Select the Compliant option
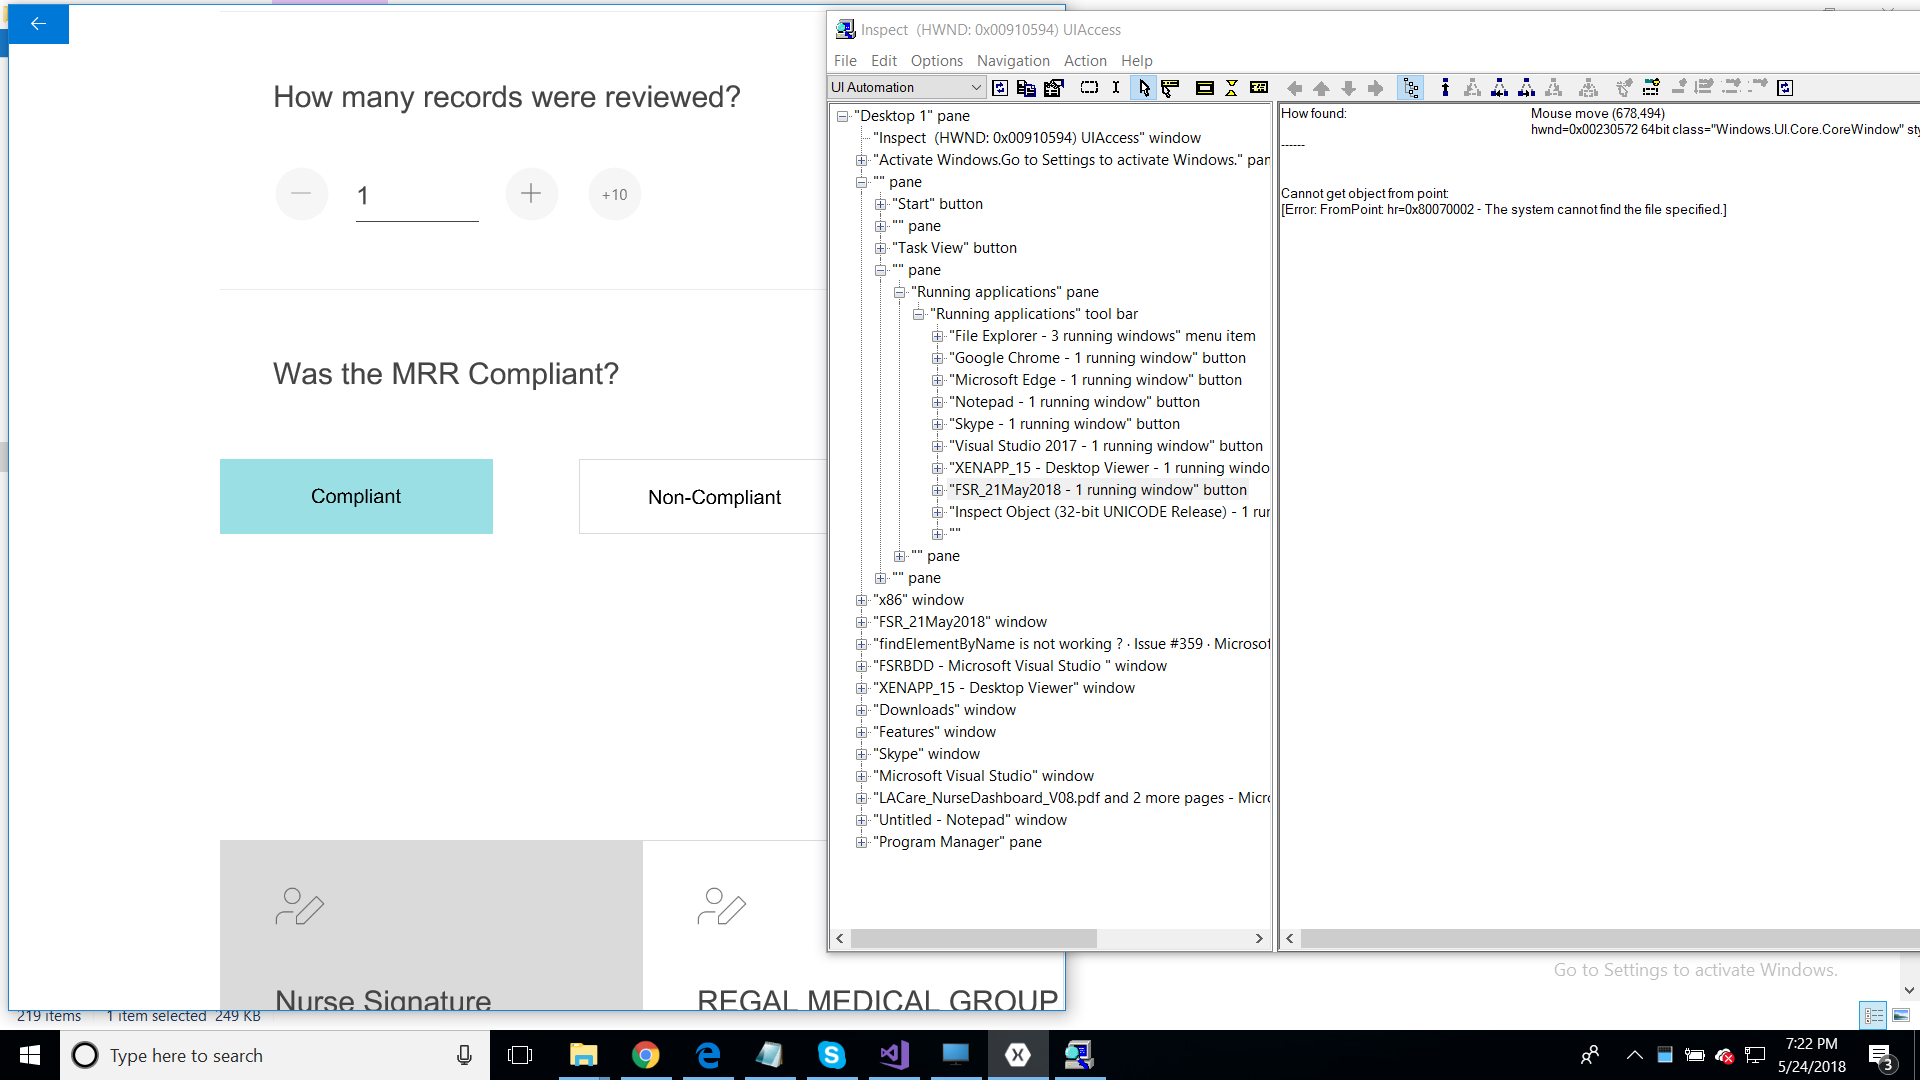This screenshot has width=1920, height=1080. click(x=356, y=496)
